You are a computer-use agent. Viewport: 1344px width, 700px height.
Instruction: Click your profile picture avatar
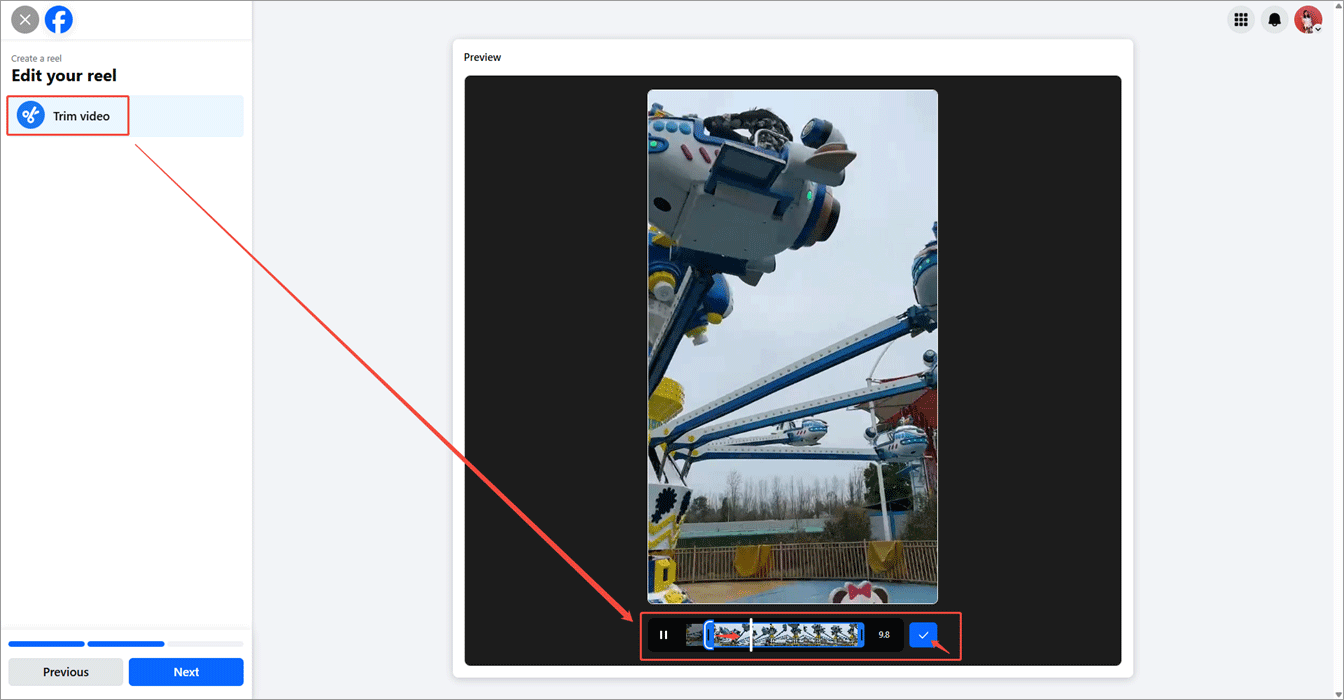coord(1307,19)
